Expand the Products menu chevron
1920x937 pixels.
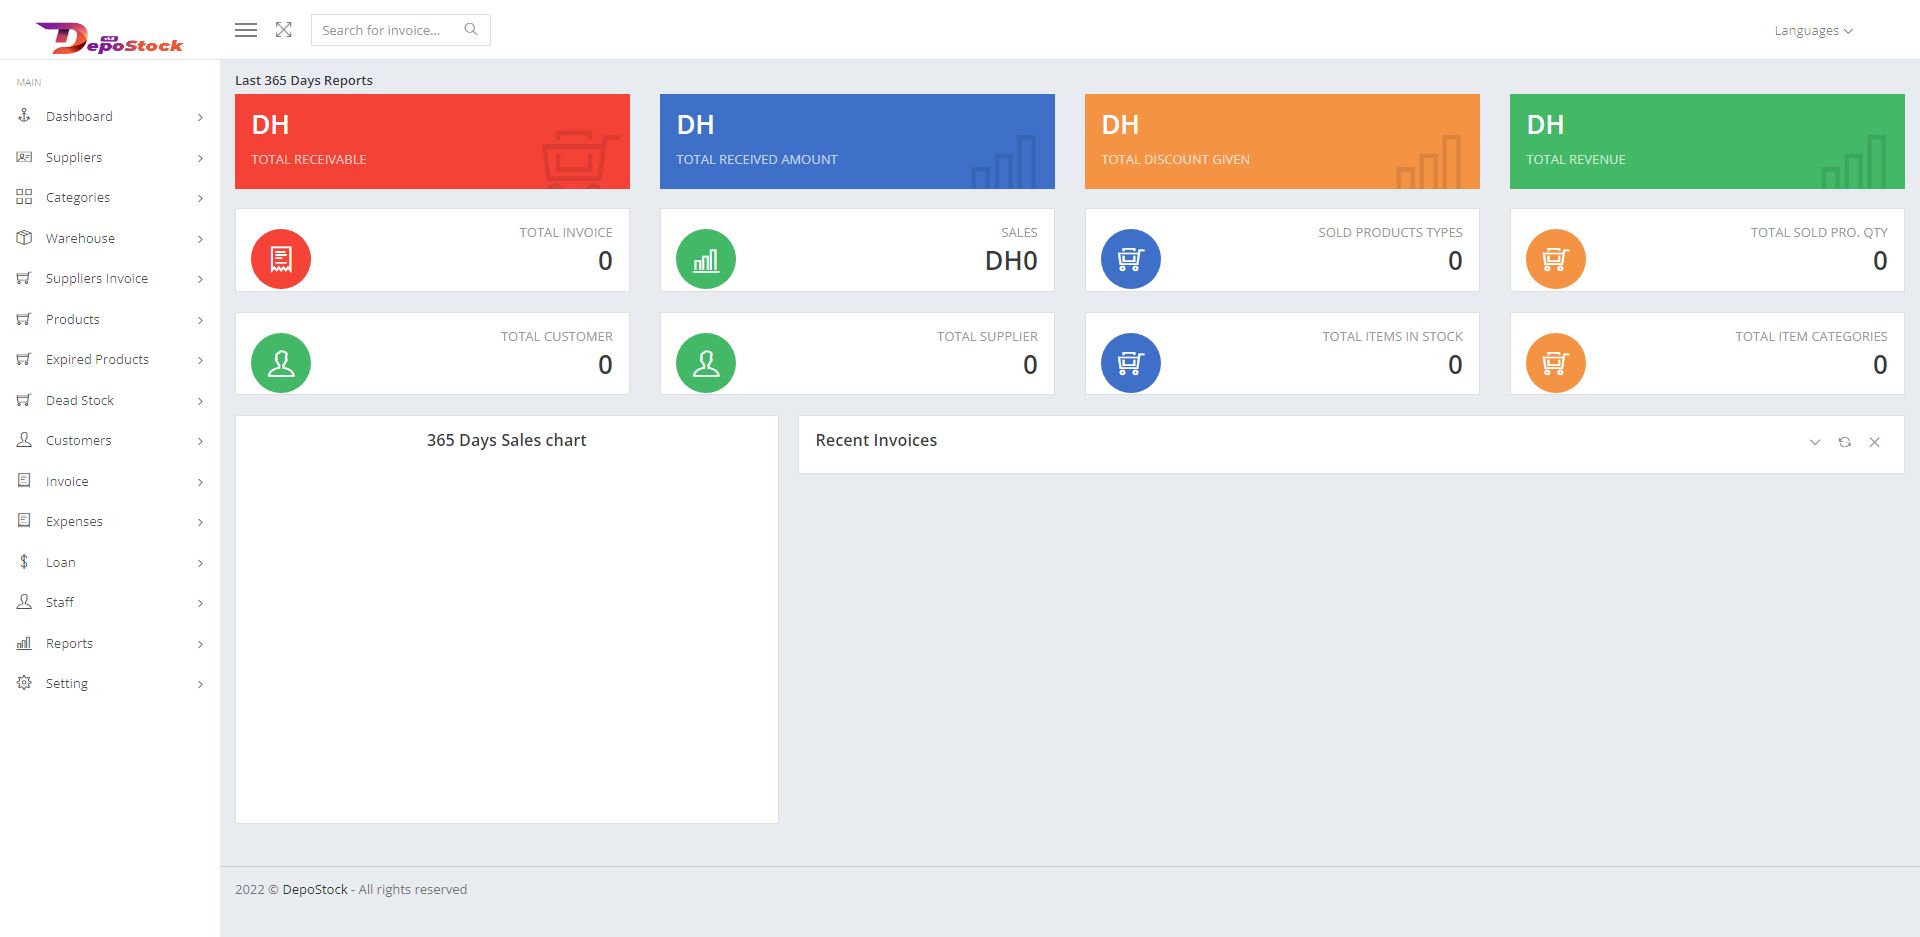[x=200, y=320]
